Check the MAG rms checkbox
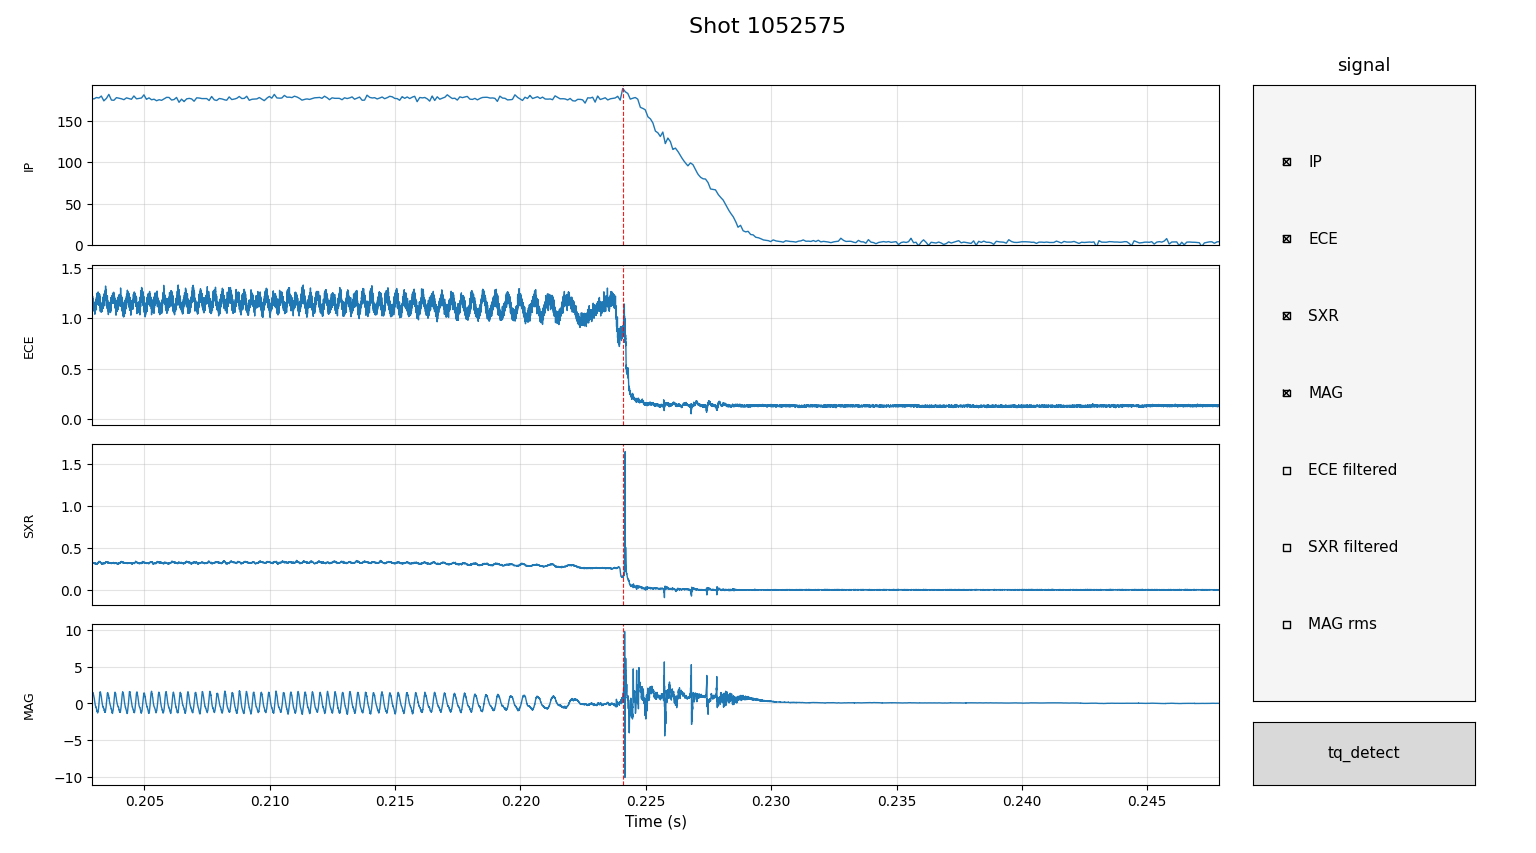 [x=1287, y=624]
